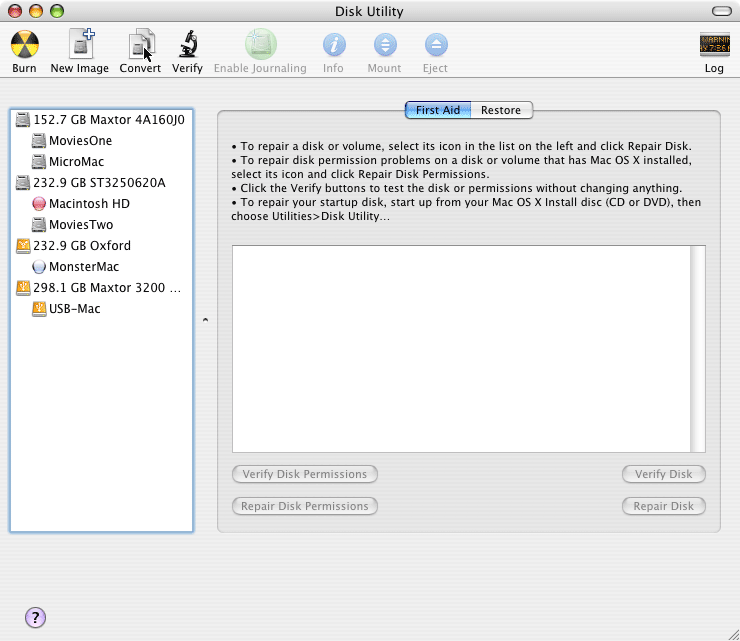Click the Verify Disk button
This screenshot has width=740, height=641.
(664, 474)
